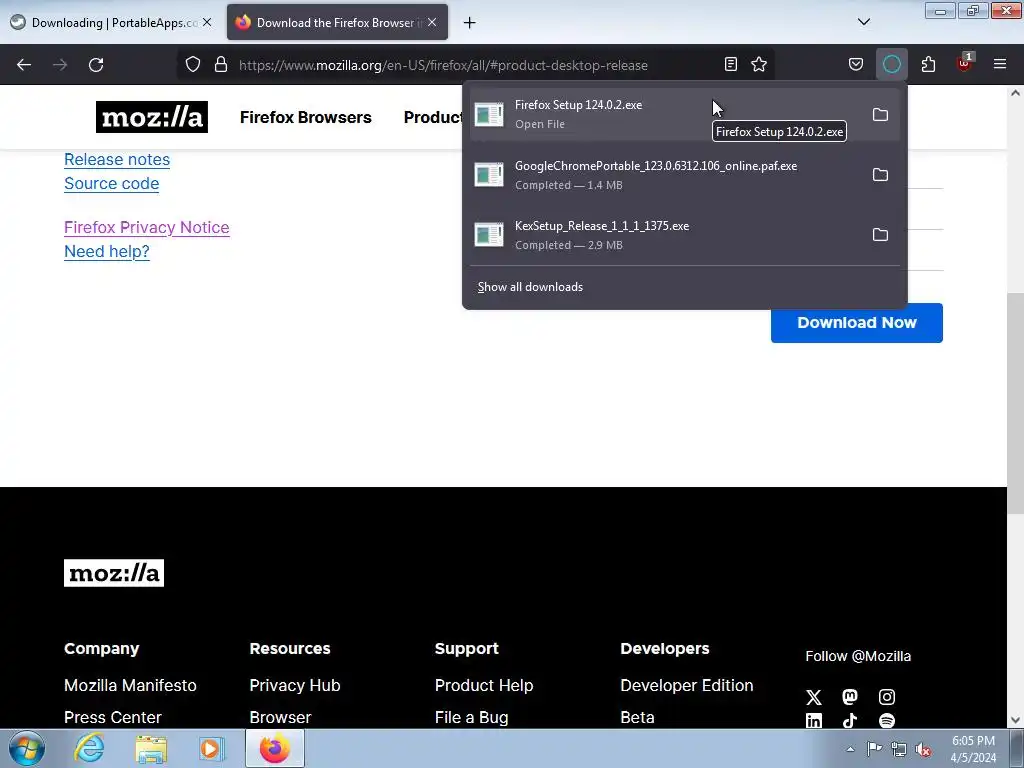1024x768 pixels.
Task: Open Firefox Privacy Notice link
Action: coord(147,227)
